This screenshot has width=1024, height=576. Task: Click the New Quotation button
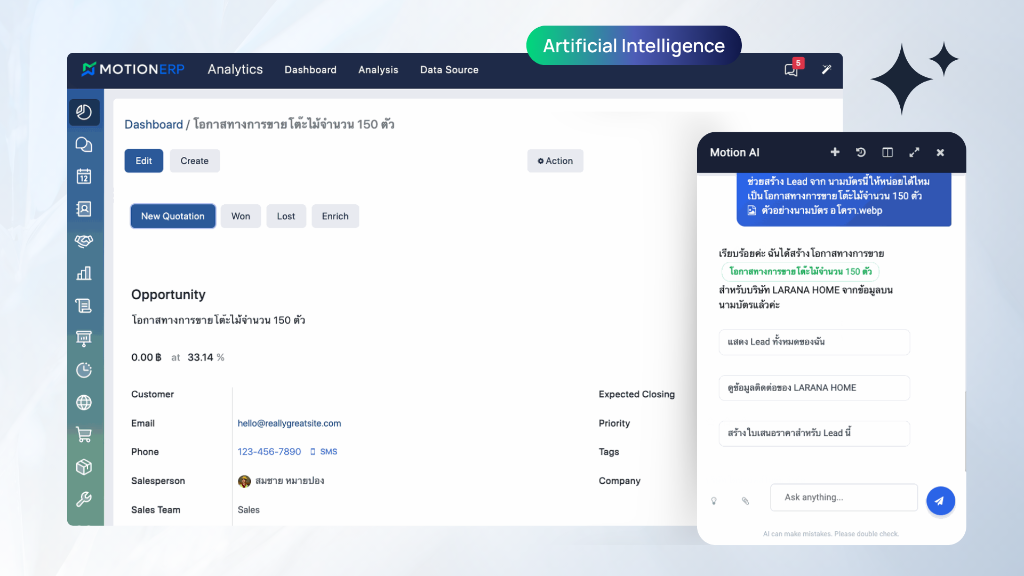tap(173, 216)
